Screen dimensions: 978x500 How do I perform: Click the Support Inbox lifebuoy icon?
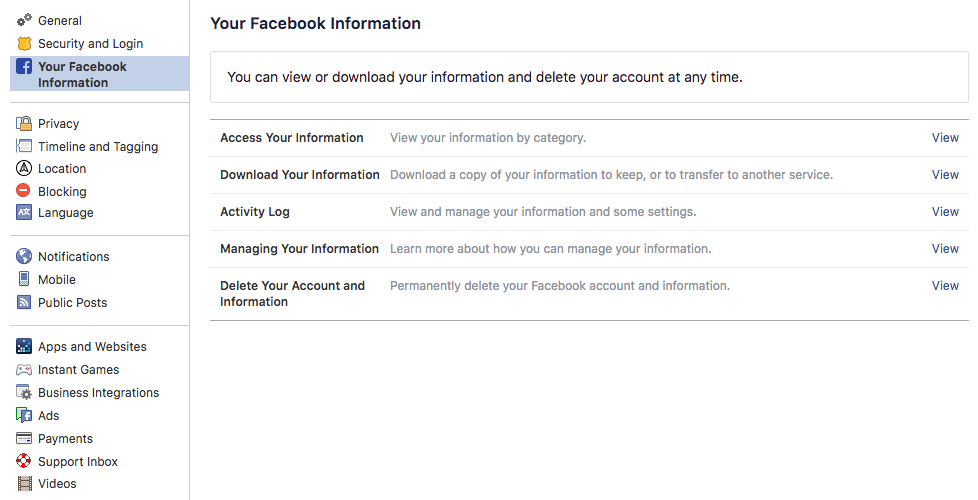[24, 462]
